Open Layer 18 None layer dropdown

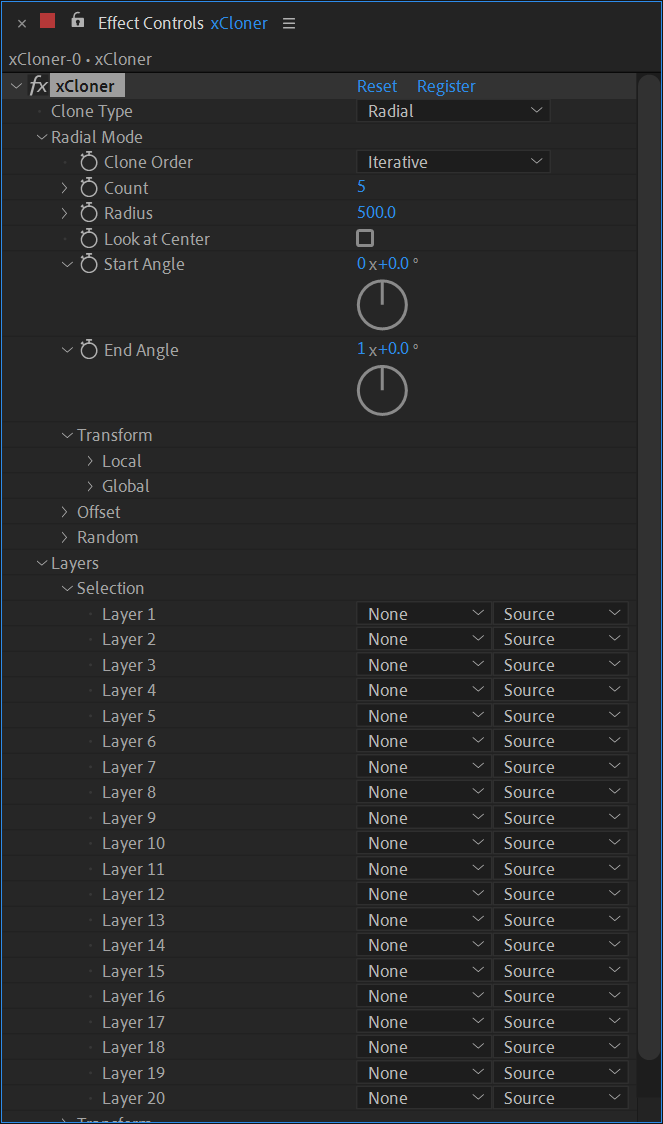424,1047
